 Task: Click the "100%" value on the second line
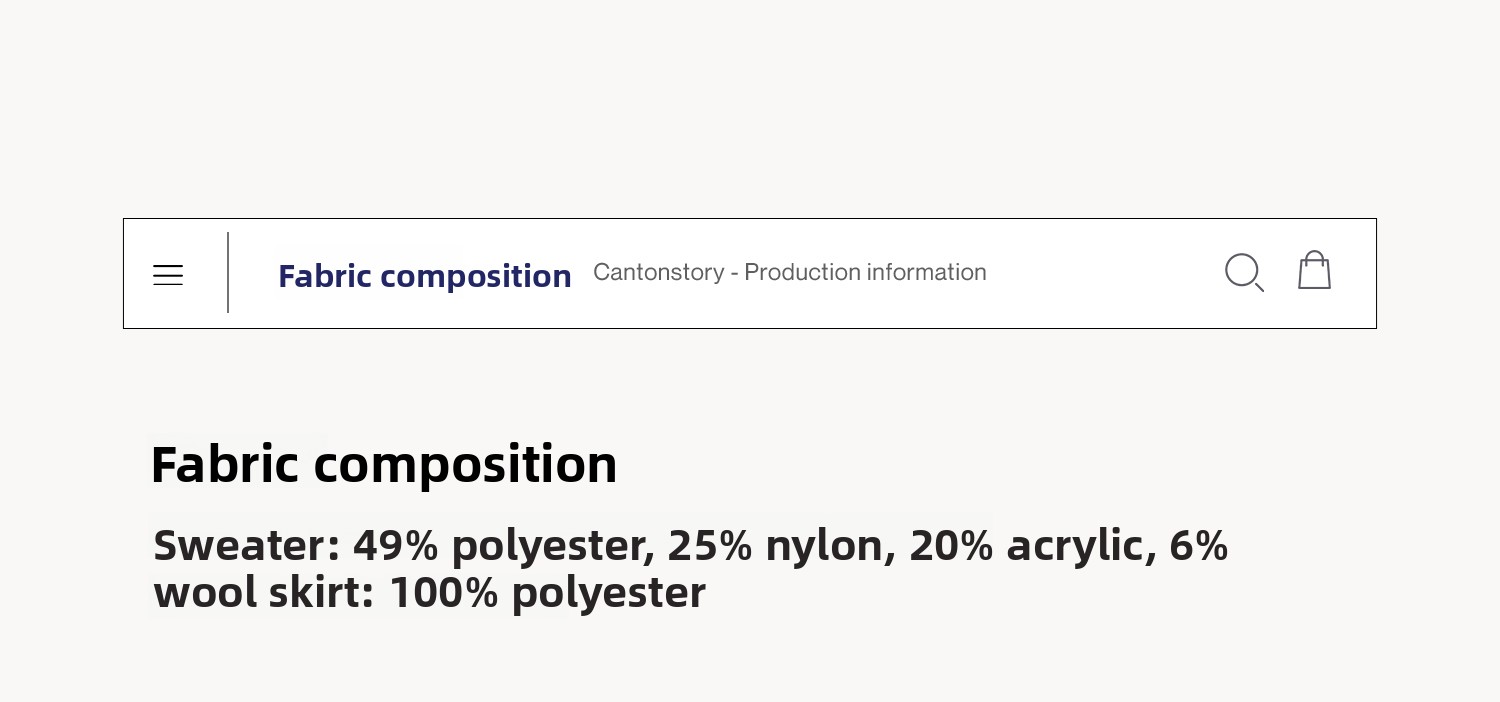[x=443, y=592]
